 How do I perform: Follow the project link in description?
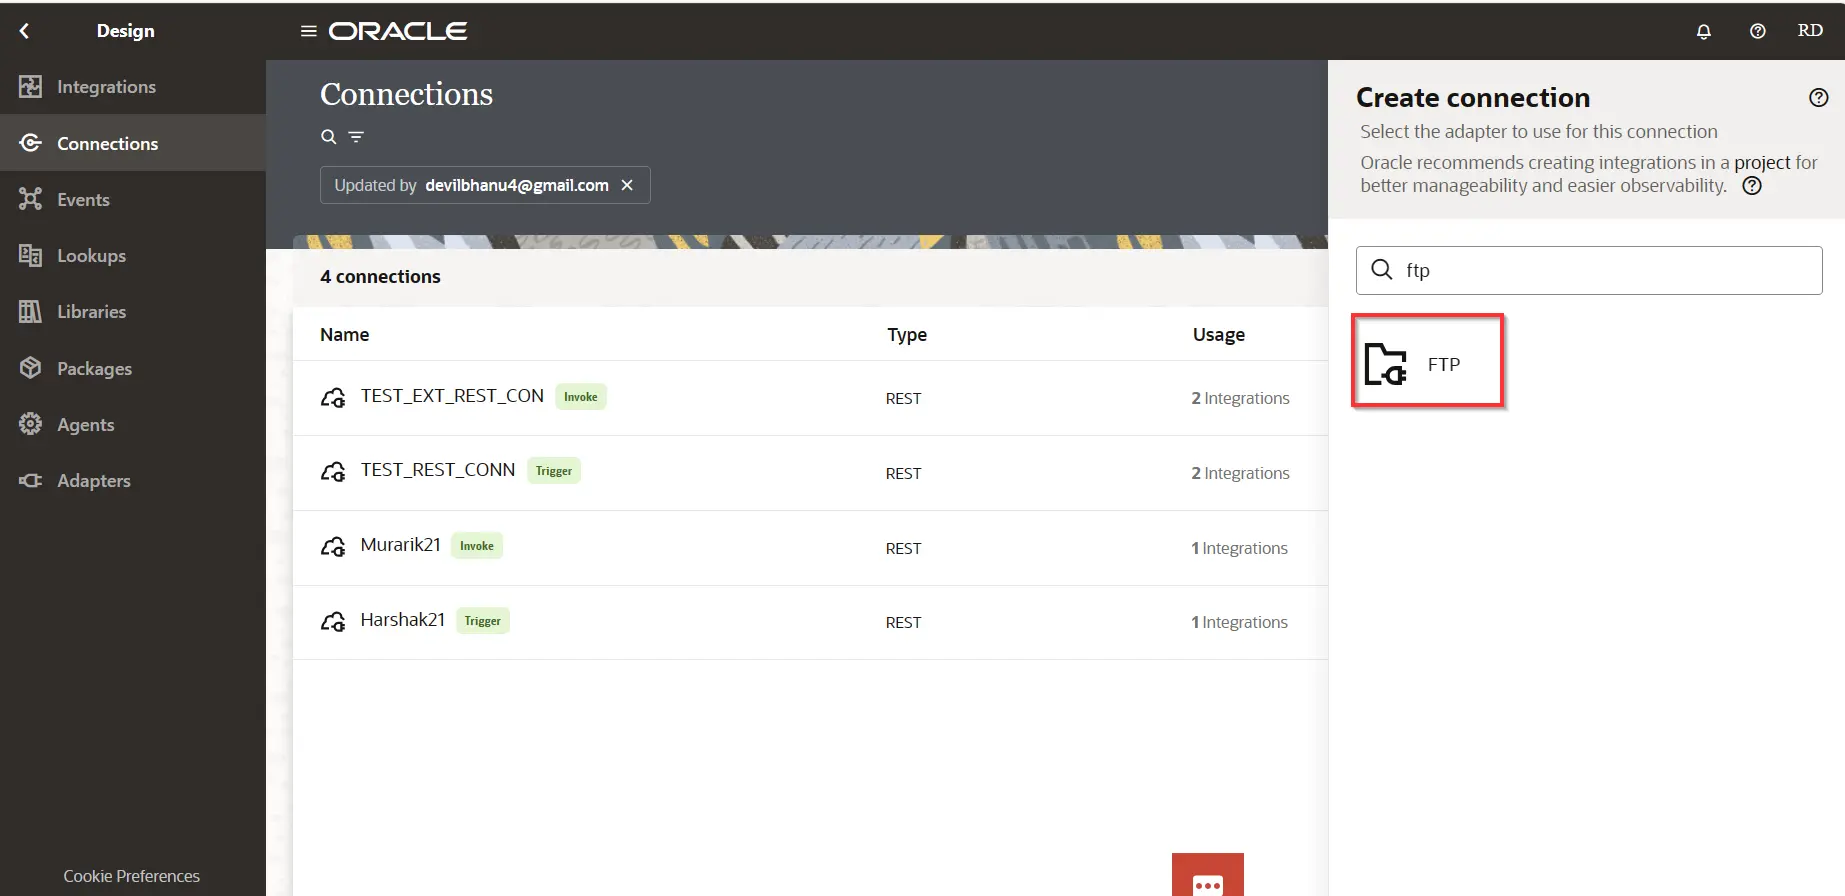point(1761,163)
